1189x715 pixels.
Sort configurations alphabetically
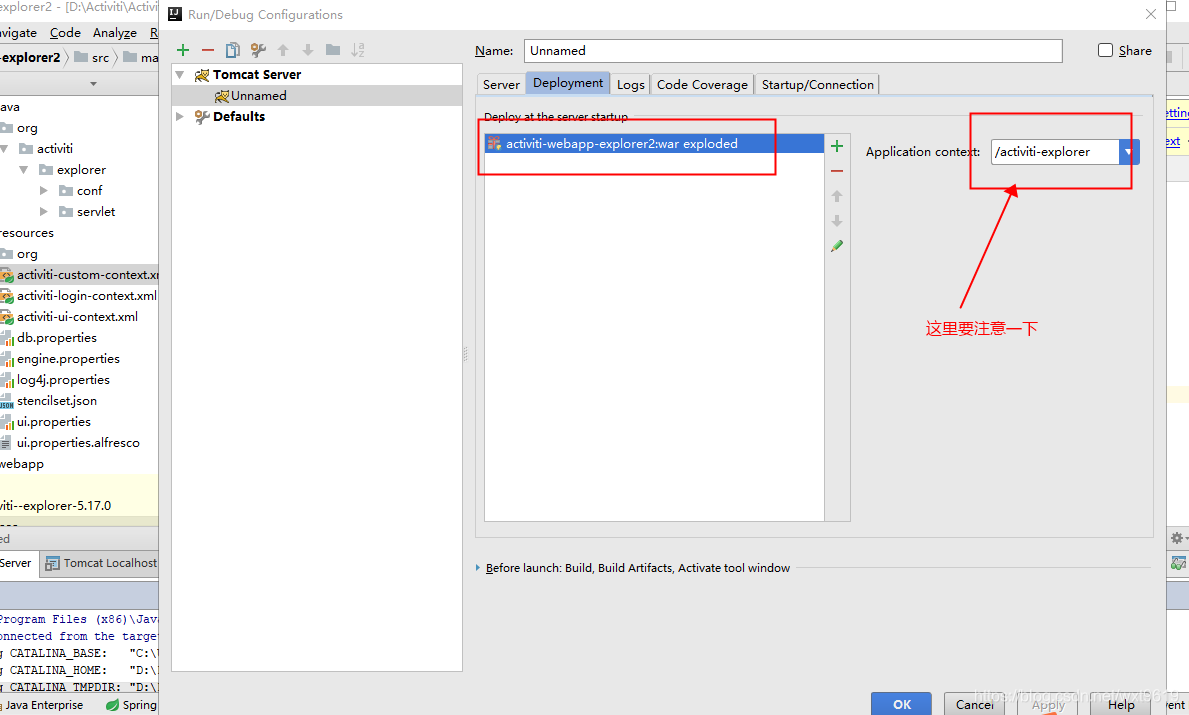tap(358, 50)
